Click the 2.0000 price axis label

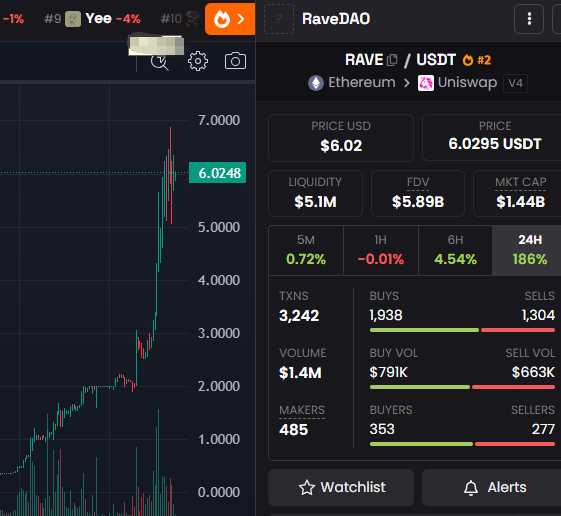219,386
